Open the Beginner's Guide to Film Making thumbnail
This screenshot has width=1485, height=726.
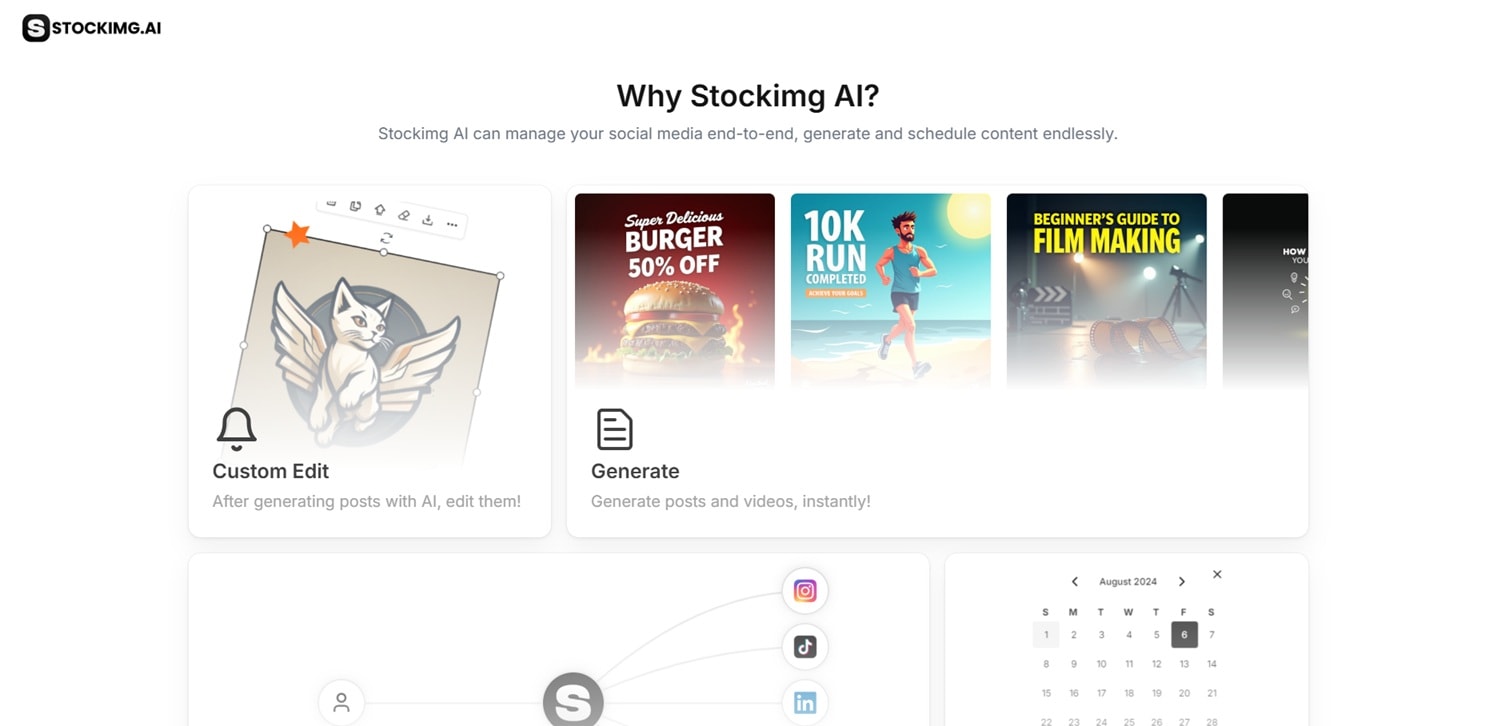click(x=1107, y=290)
